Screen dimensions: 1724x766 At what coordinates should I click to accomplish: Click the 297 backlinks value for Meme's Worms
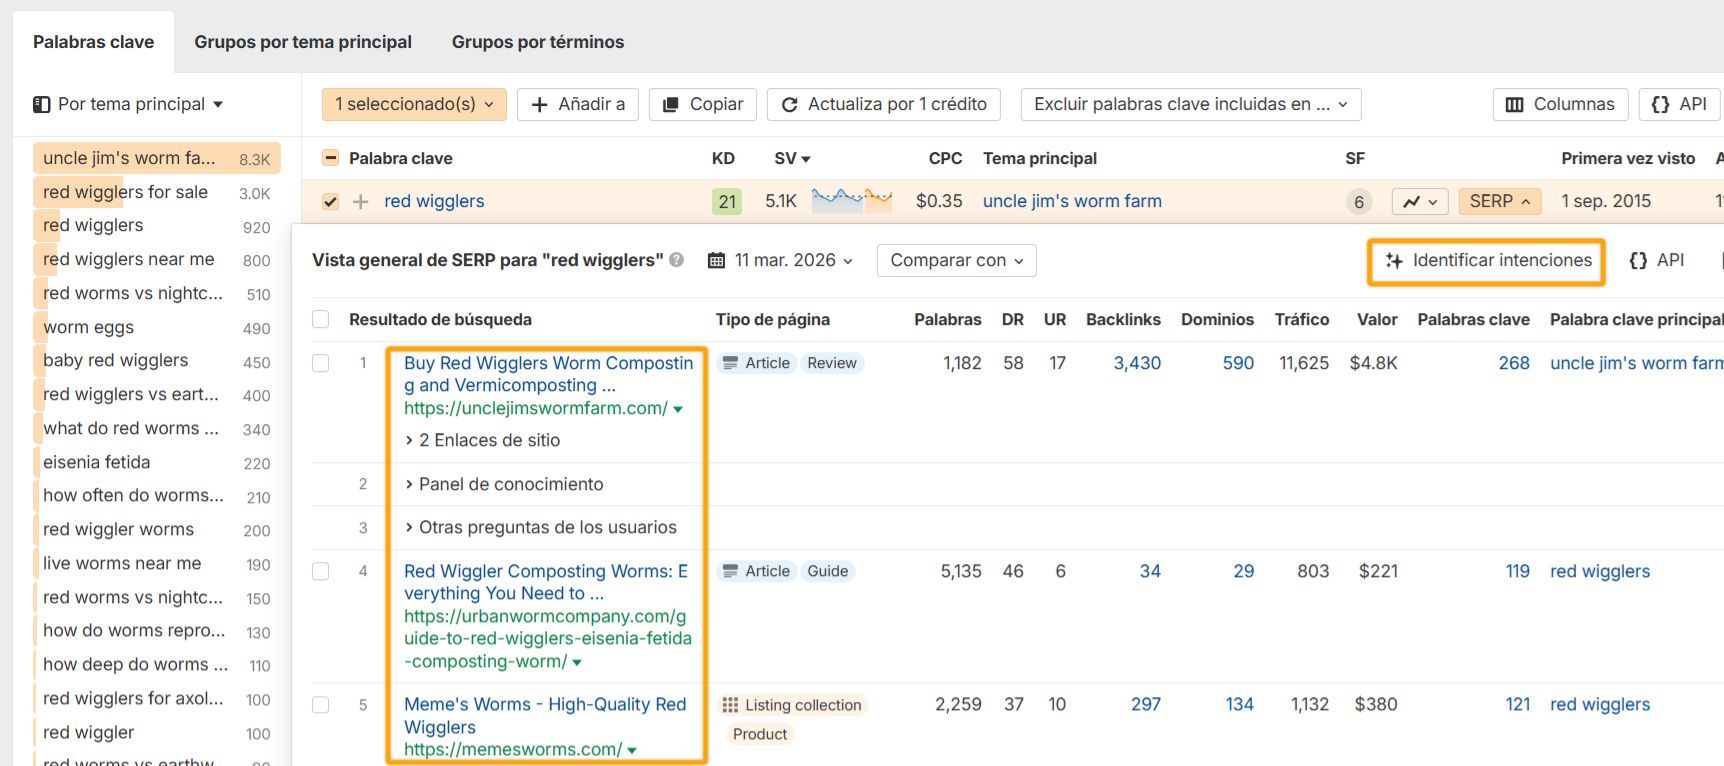pos(1146,705)
